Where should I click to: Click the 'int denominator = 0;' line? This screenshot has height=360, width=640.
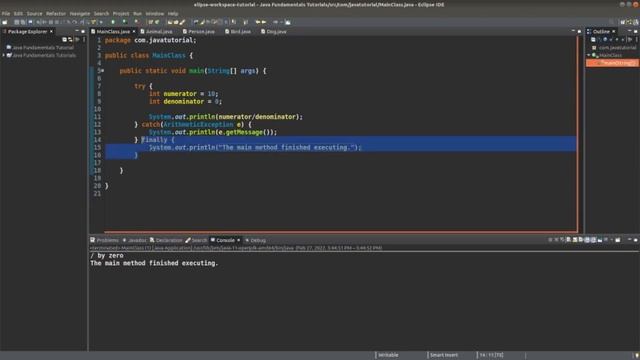click(186, 102)
